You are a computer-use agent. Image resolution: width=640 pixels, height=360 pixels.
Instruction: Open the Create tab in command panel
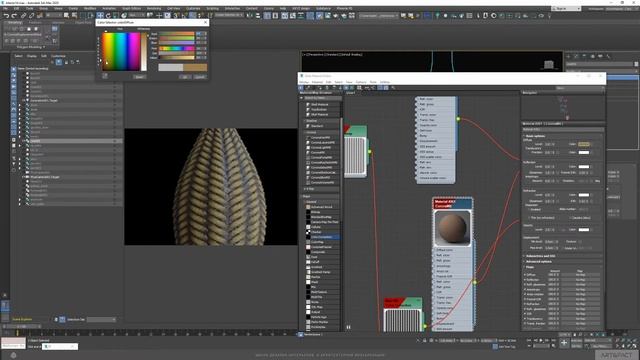coord(569,56)
